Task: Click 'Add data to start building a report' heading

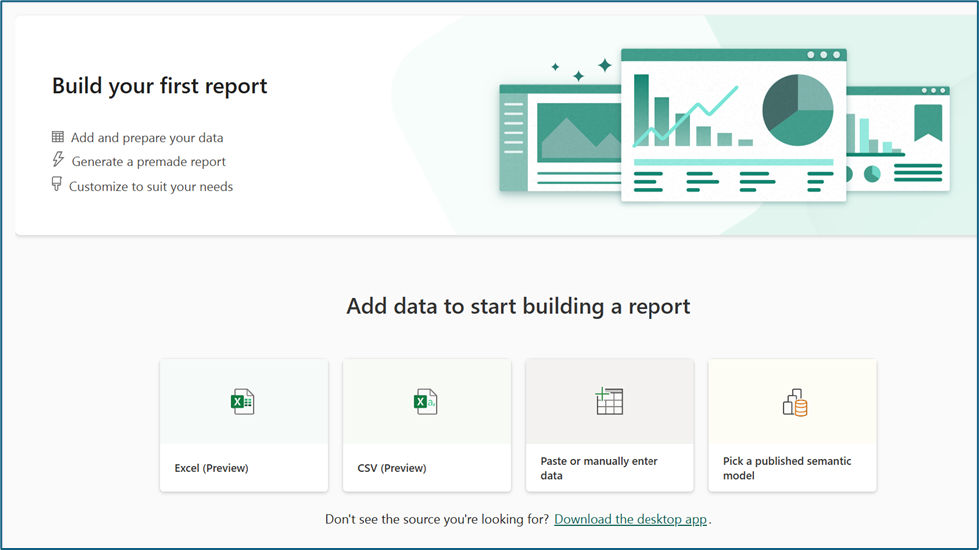Action: coord(518,307)
